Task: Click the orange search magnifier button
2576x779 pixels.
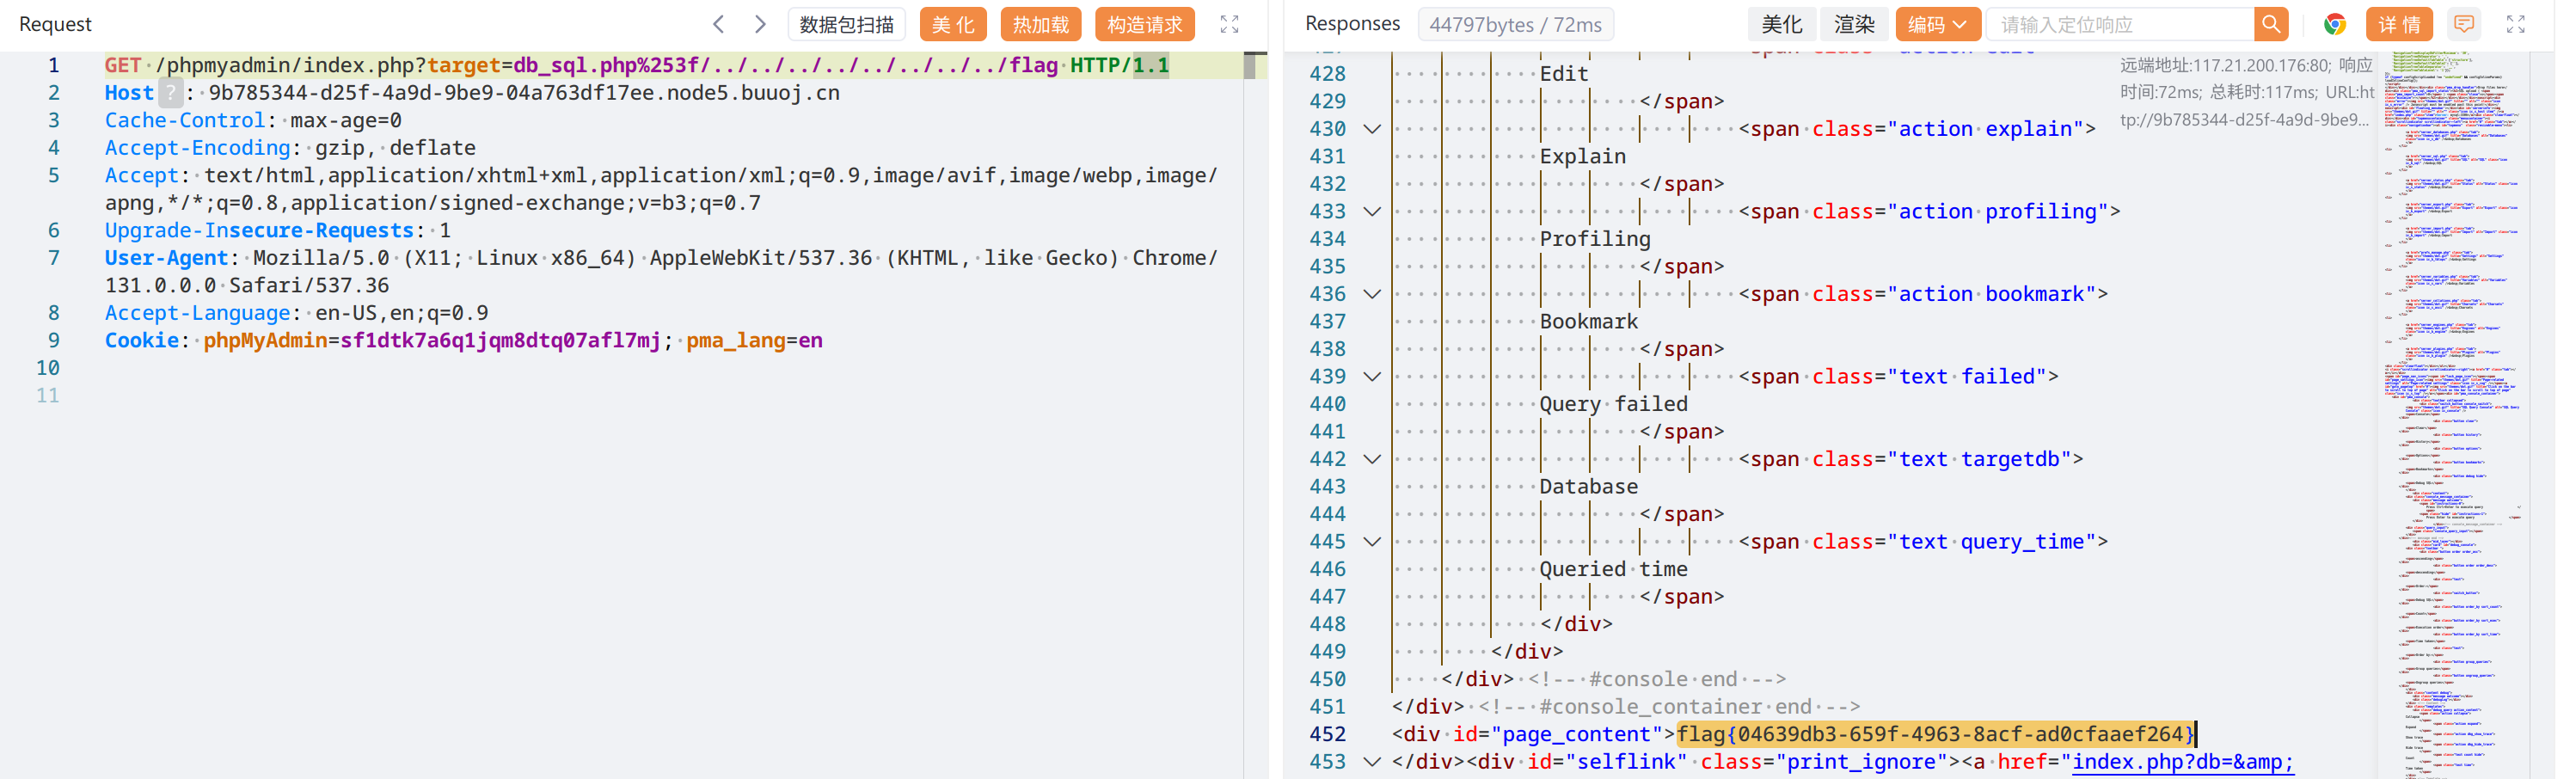Action: click(x=2271, y=24)
